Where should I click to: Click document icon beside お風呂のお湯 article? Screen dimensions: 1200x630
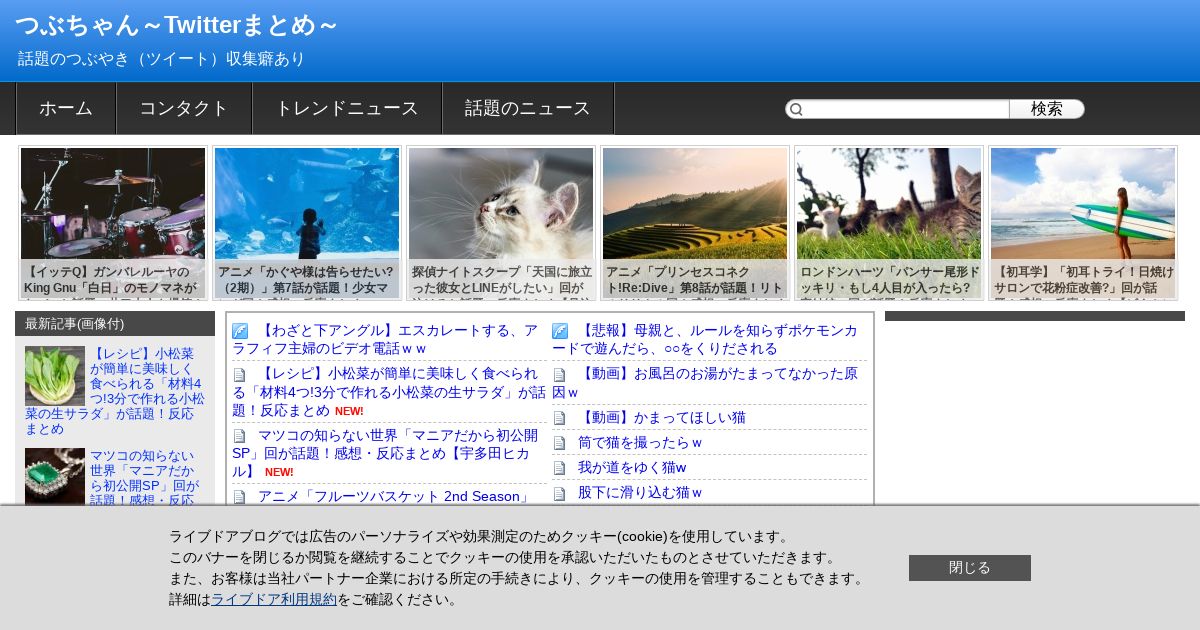pos(560,374)
